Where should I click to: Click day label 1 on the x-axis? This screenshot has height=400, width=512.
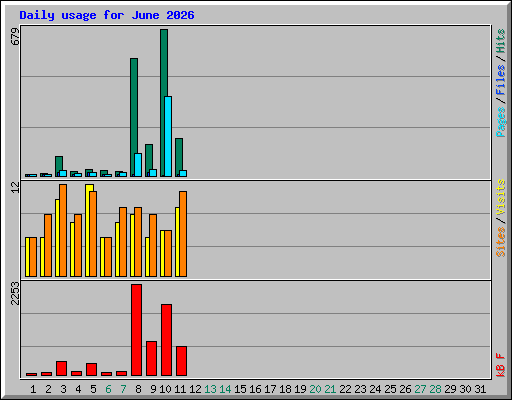[x=33, y=389]
